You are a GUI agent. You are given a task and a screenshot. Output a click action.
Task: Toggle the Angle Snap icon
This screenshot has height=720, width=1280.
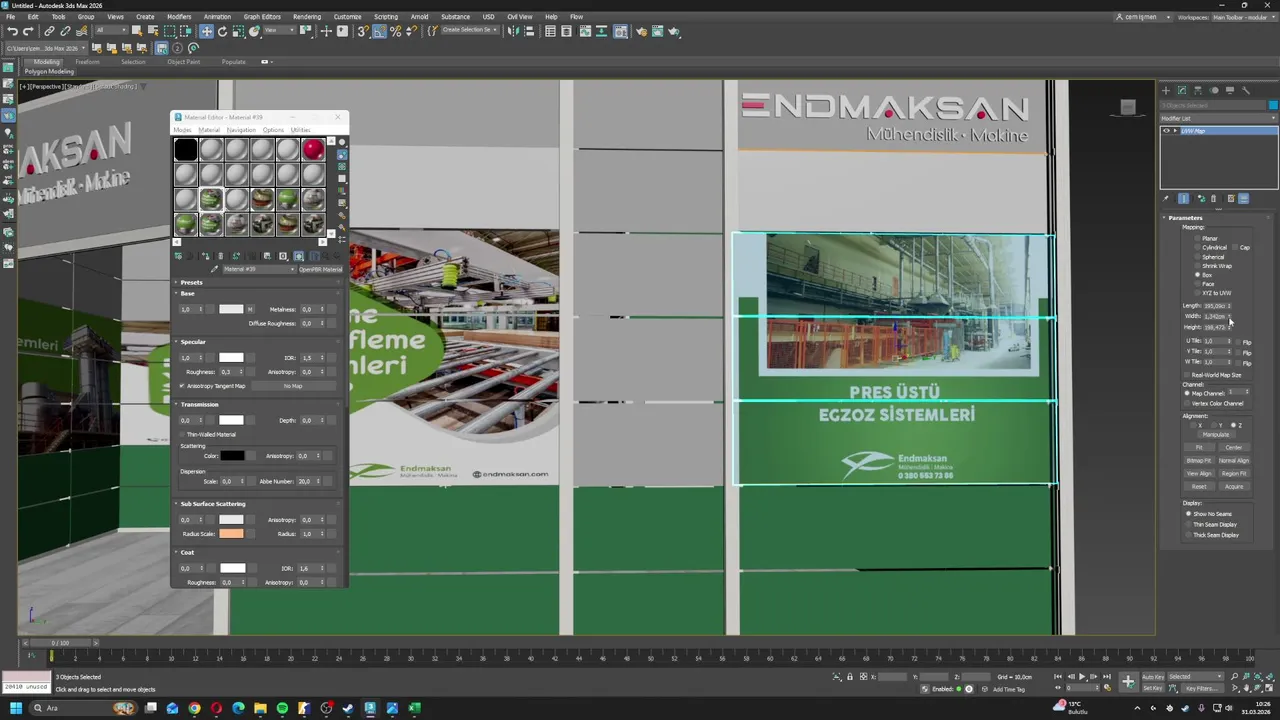point(379,31)
